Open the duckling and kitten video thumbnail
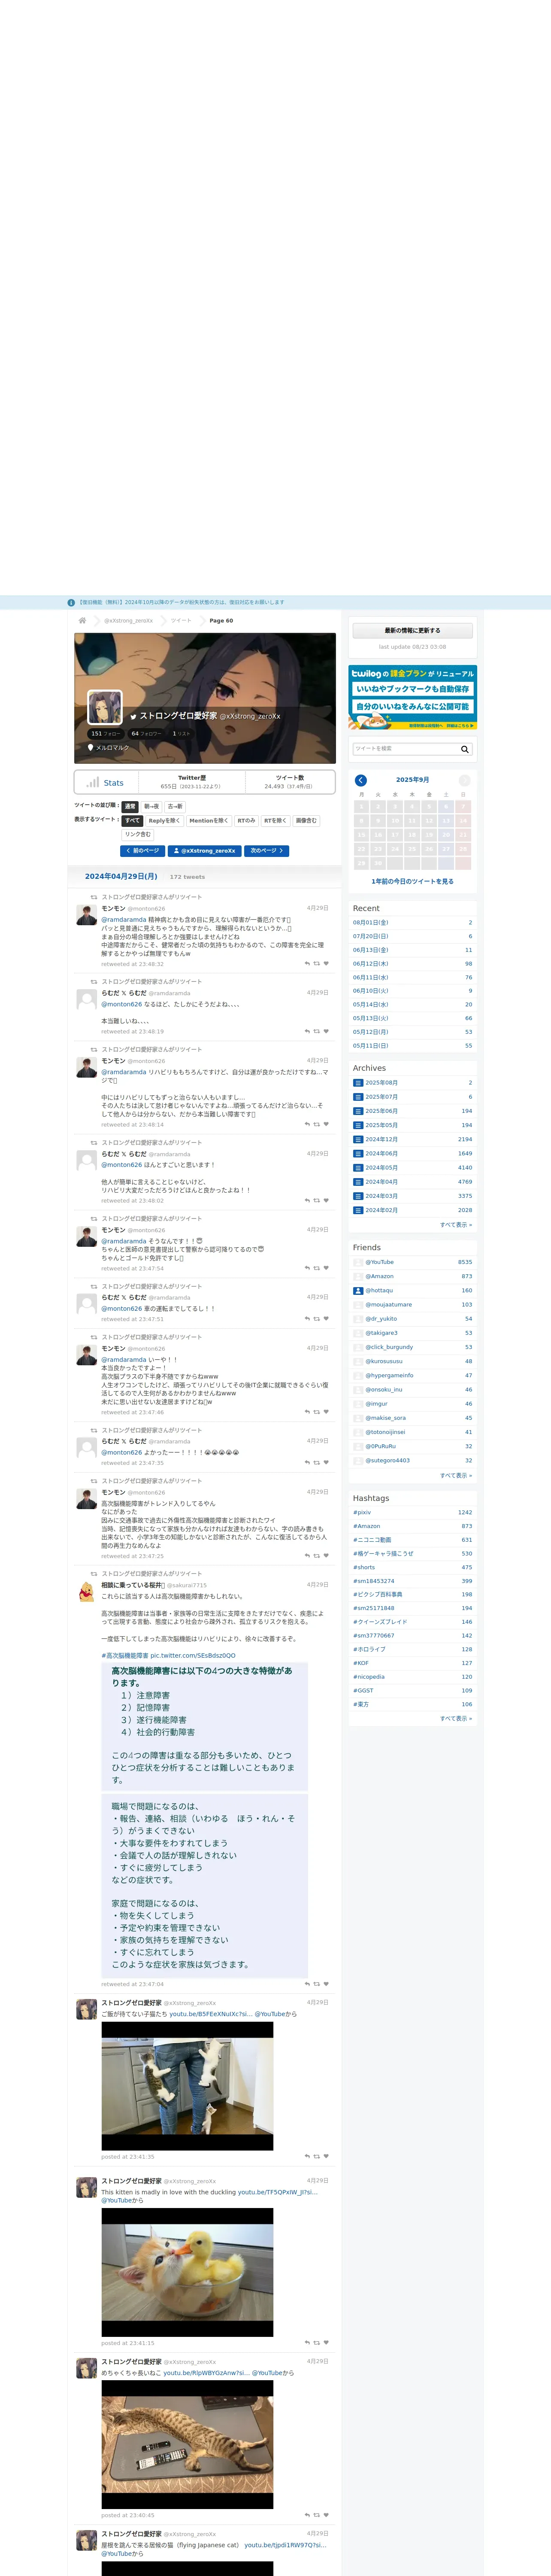The height and width of the screenshot is (2576, 551). tap(187, 2272)
